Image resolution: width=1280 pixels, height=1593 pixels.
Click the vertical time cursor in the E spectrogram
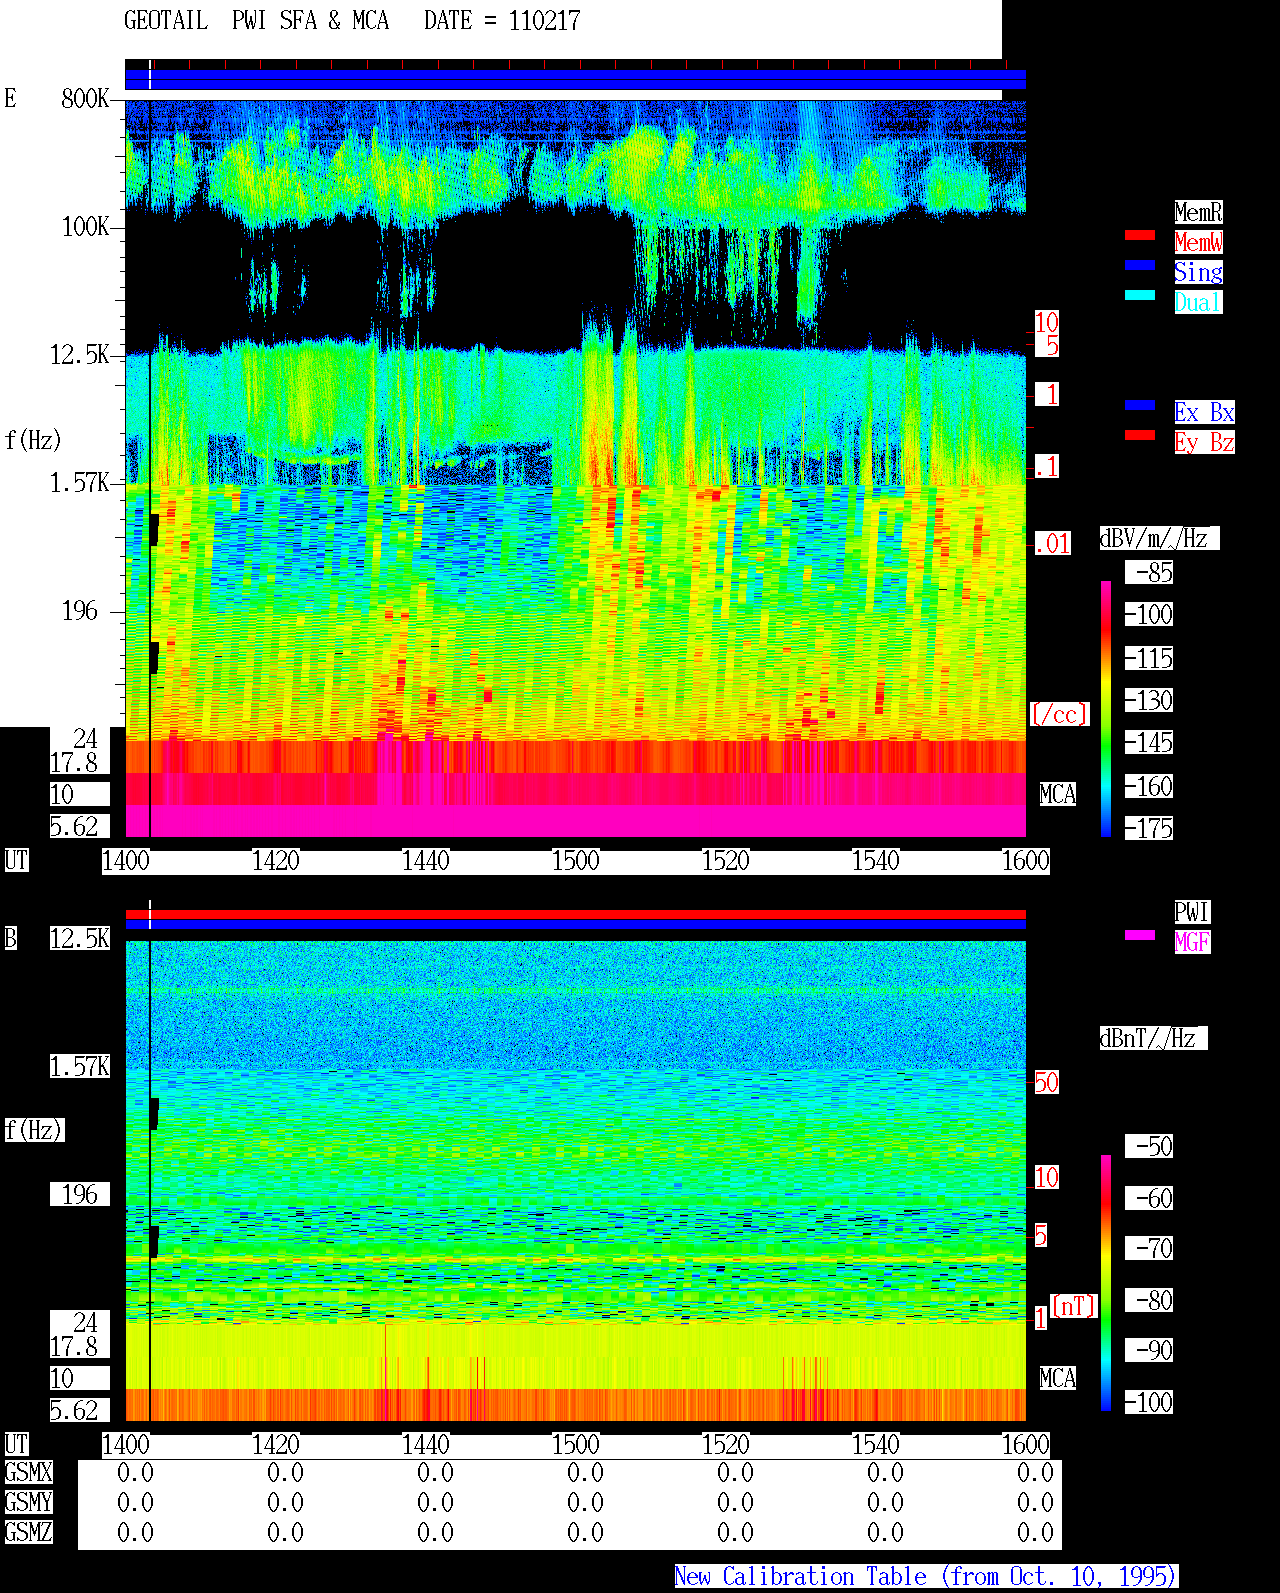coord(150,468)
